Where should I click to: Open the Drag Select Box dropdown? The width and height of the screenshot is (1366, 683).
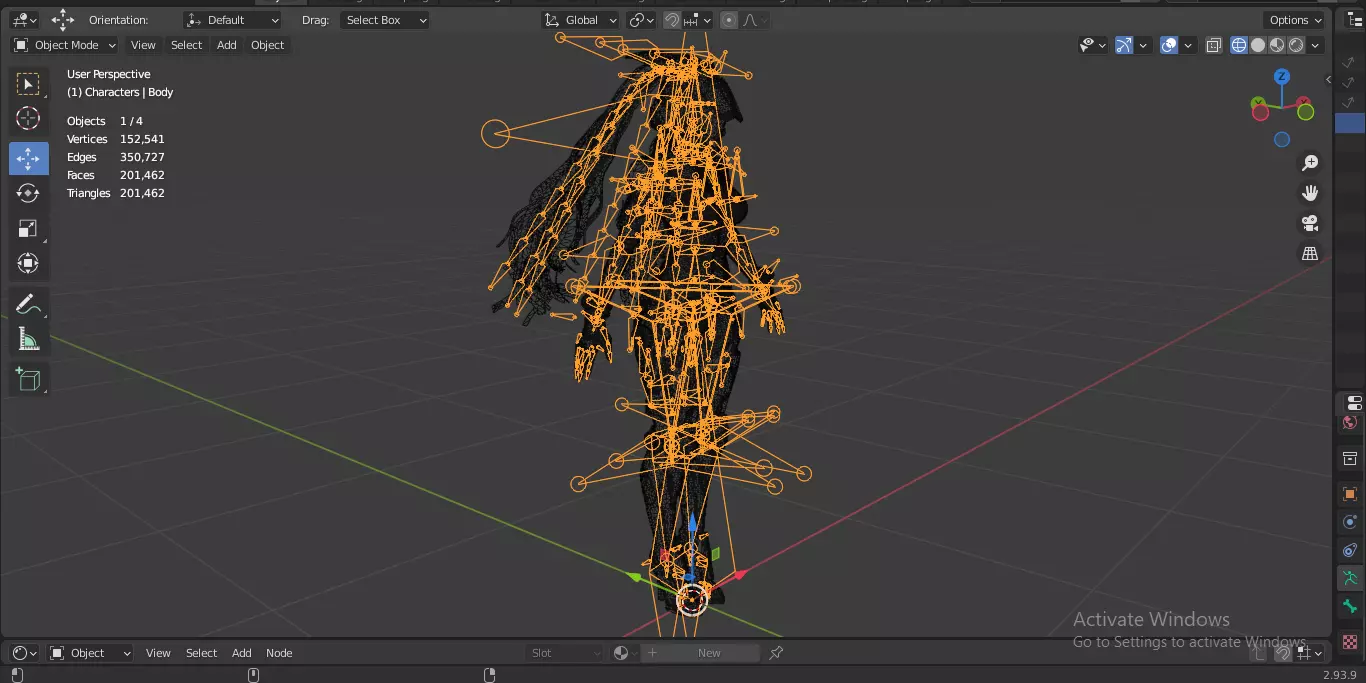(x=384, y=20)
